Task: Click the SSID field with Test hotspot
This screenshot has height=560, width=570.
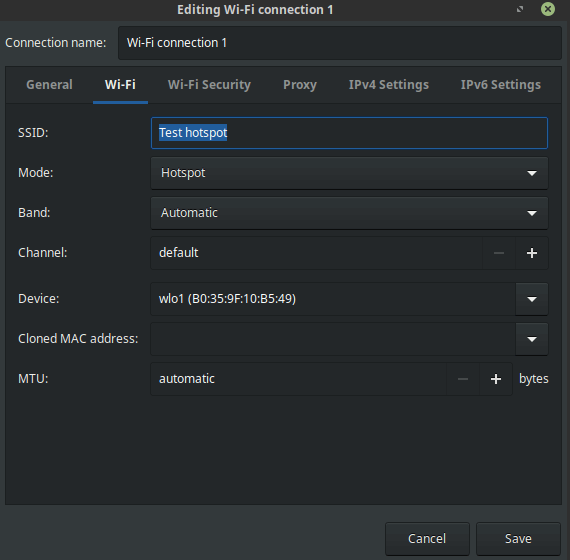Action: 349,133
